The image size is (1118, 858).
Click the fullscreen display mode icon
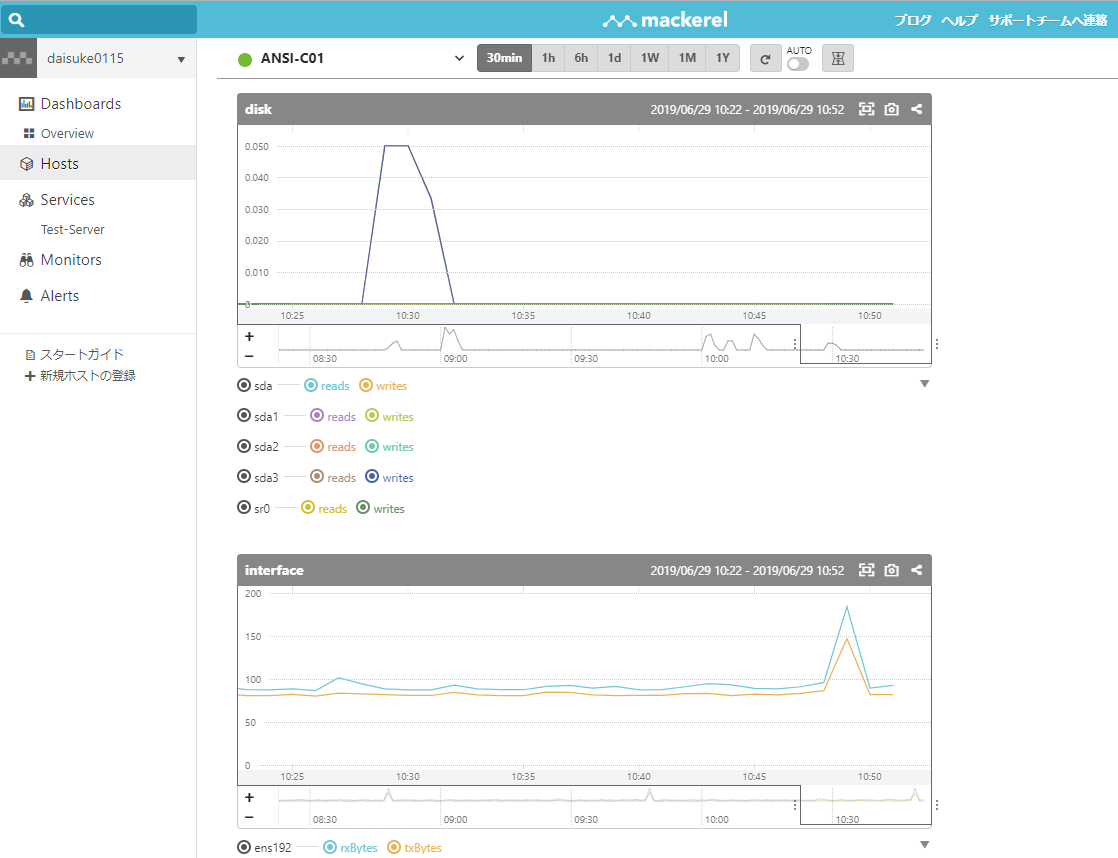pyautogui.click(x=838, y=58)
